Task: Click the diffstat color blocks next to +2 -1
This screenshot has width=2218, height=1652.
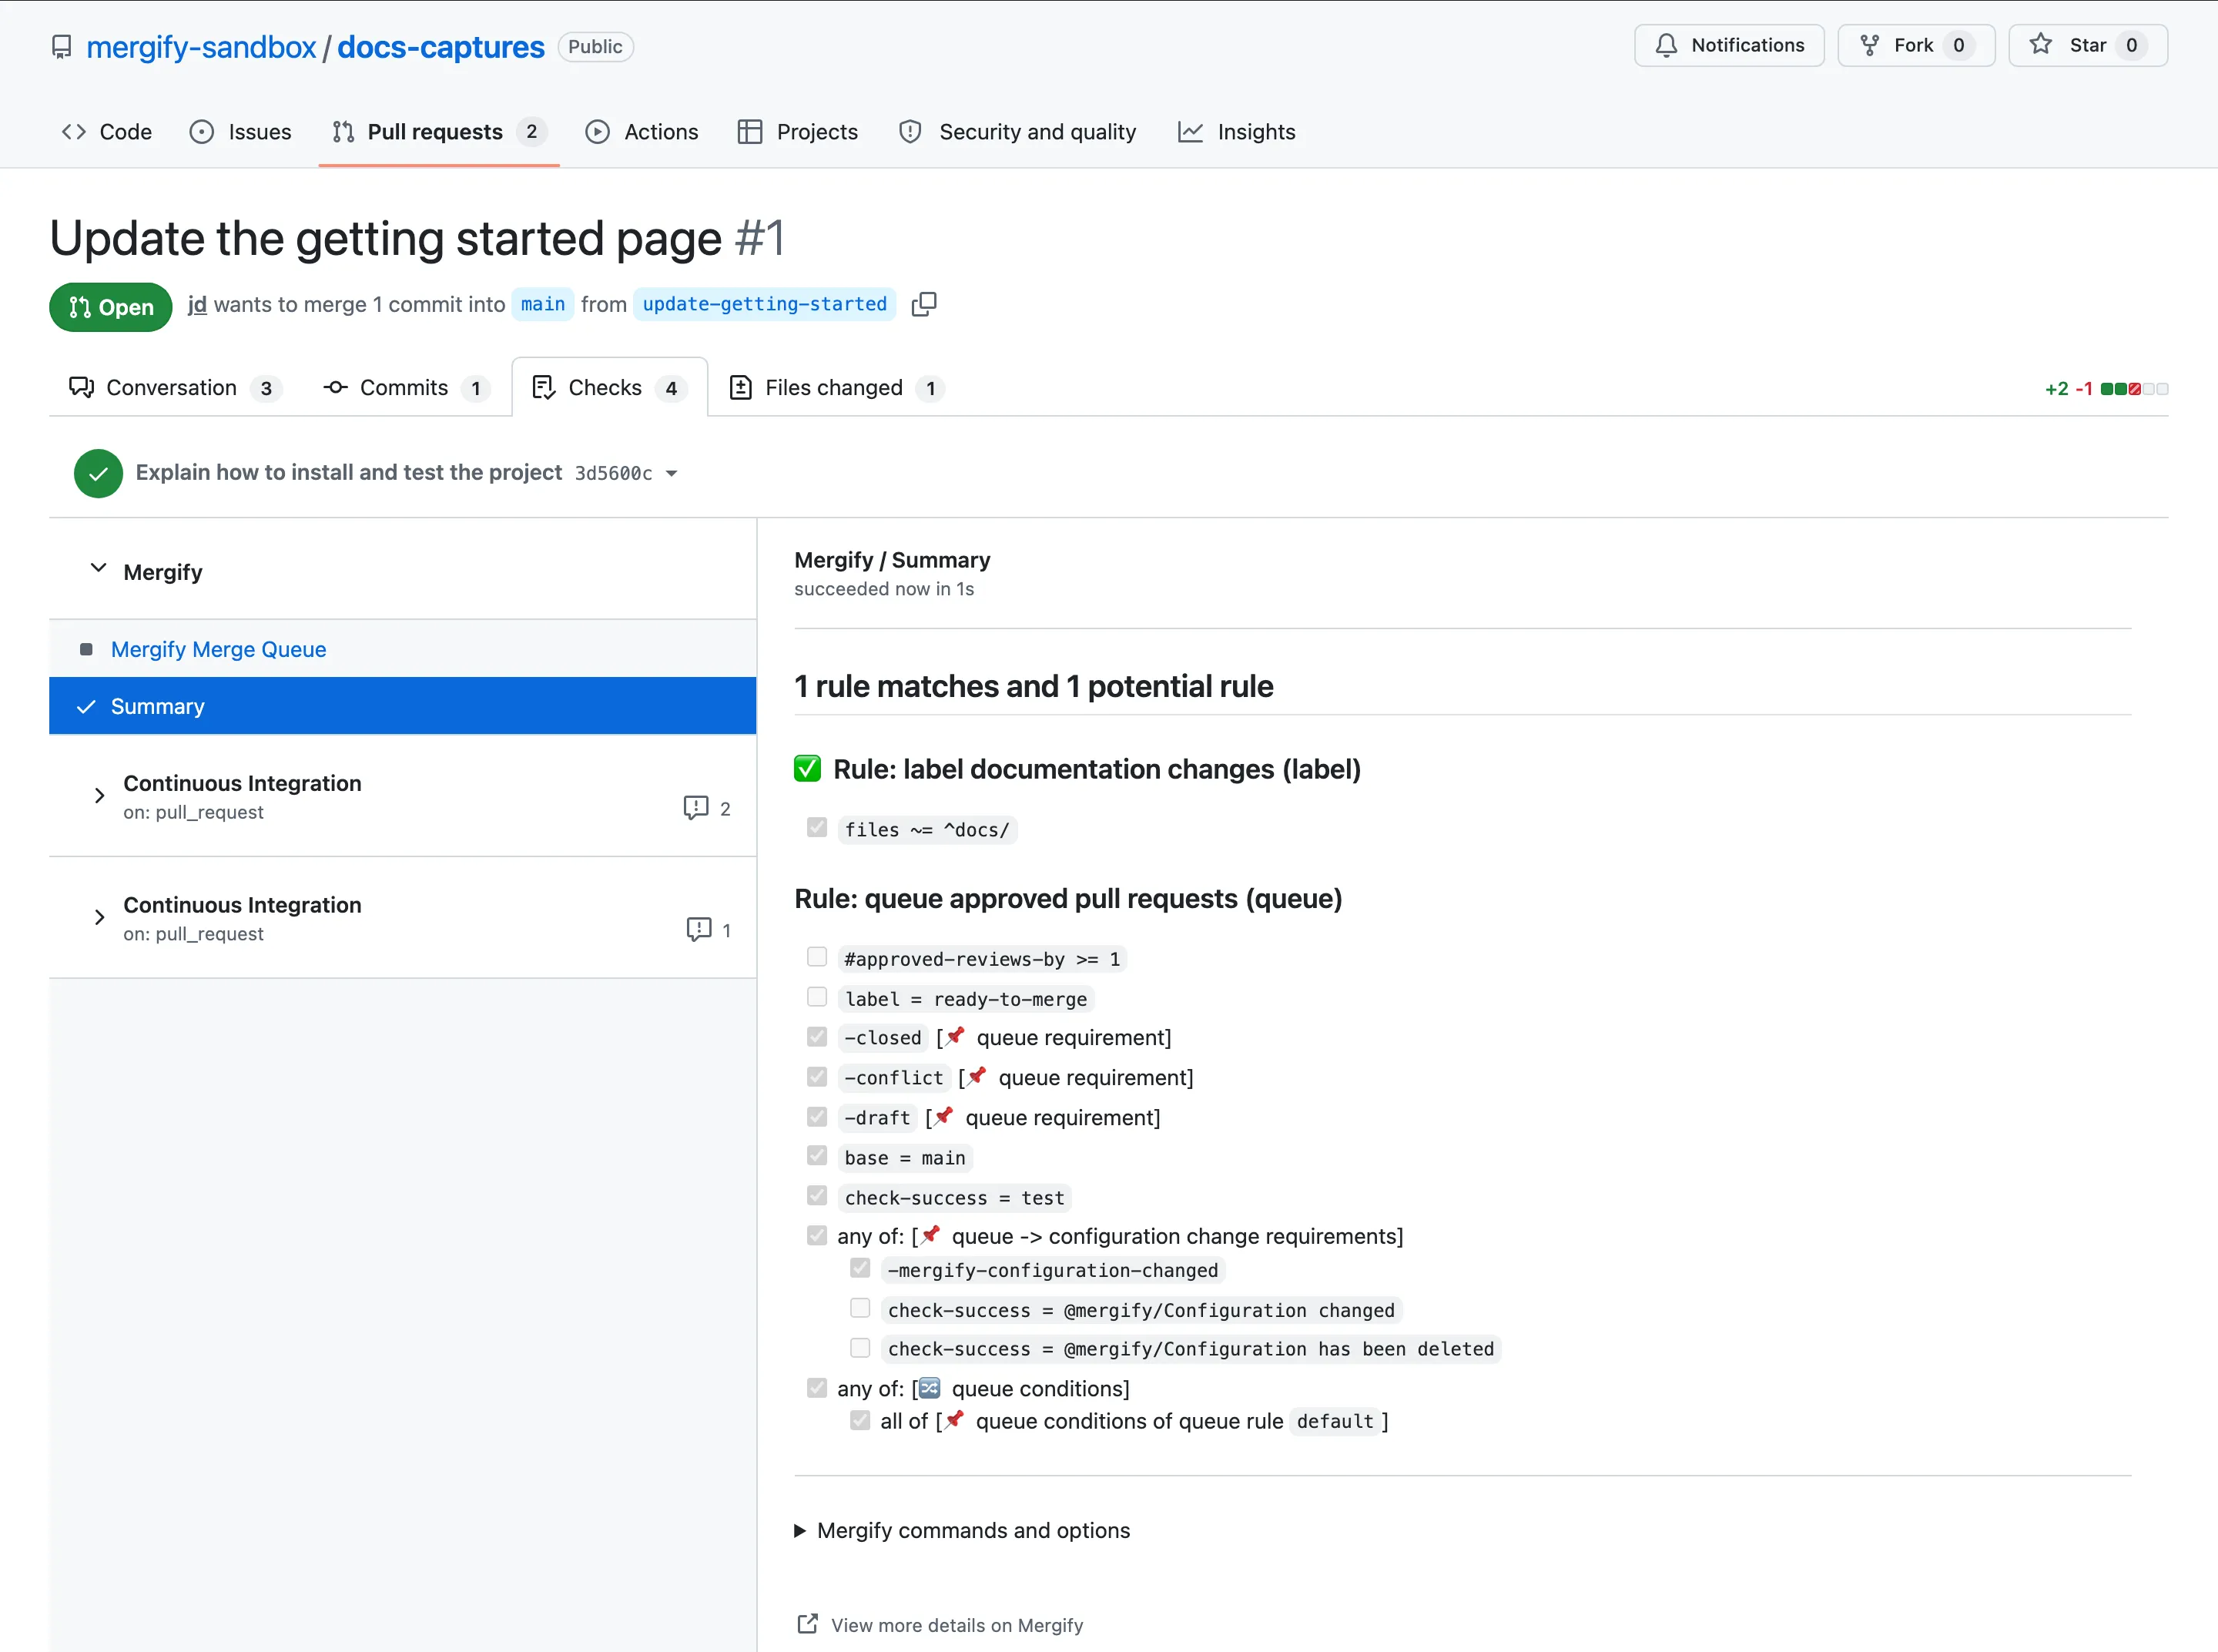Action: [x=2134, y=389]
